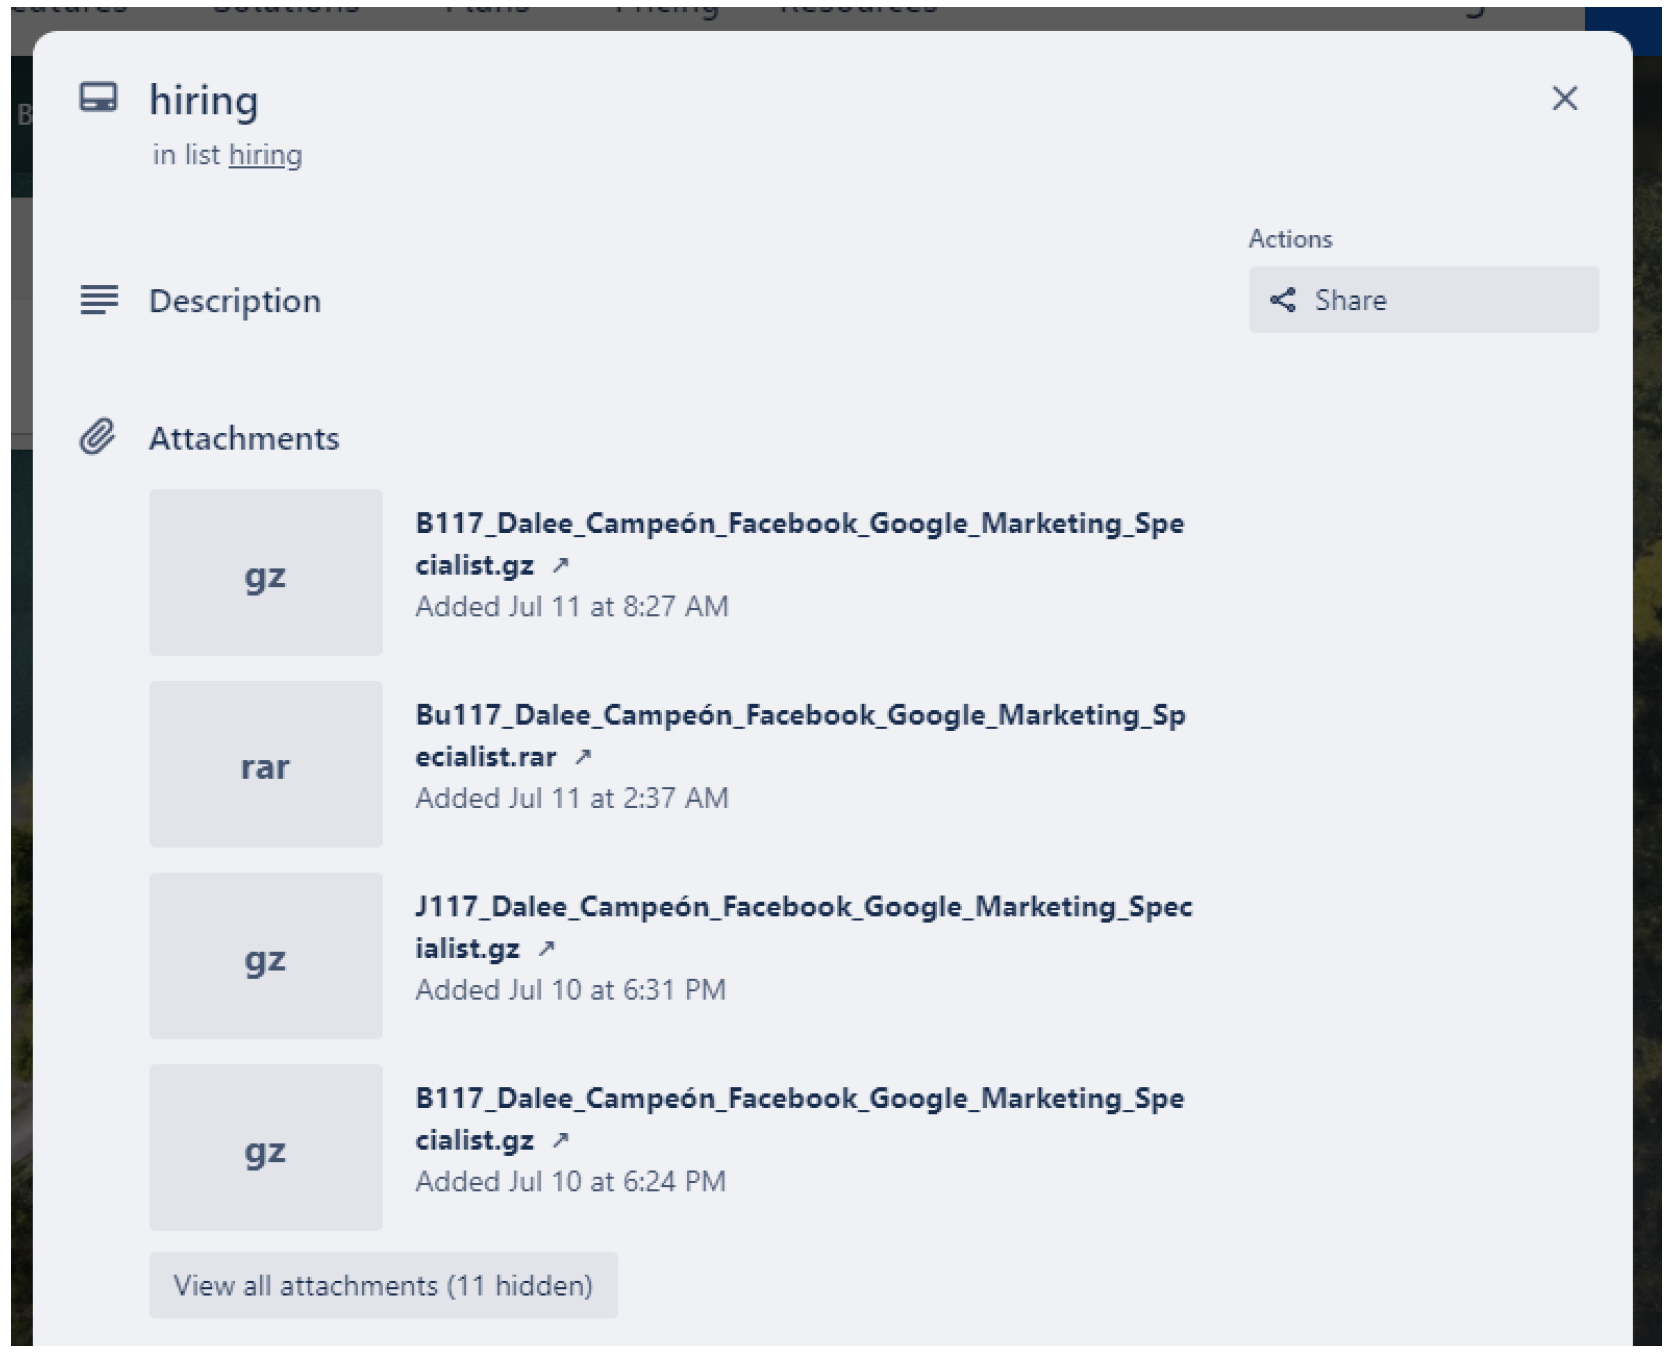Click the Attachments paperclip icon

98,437
